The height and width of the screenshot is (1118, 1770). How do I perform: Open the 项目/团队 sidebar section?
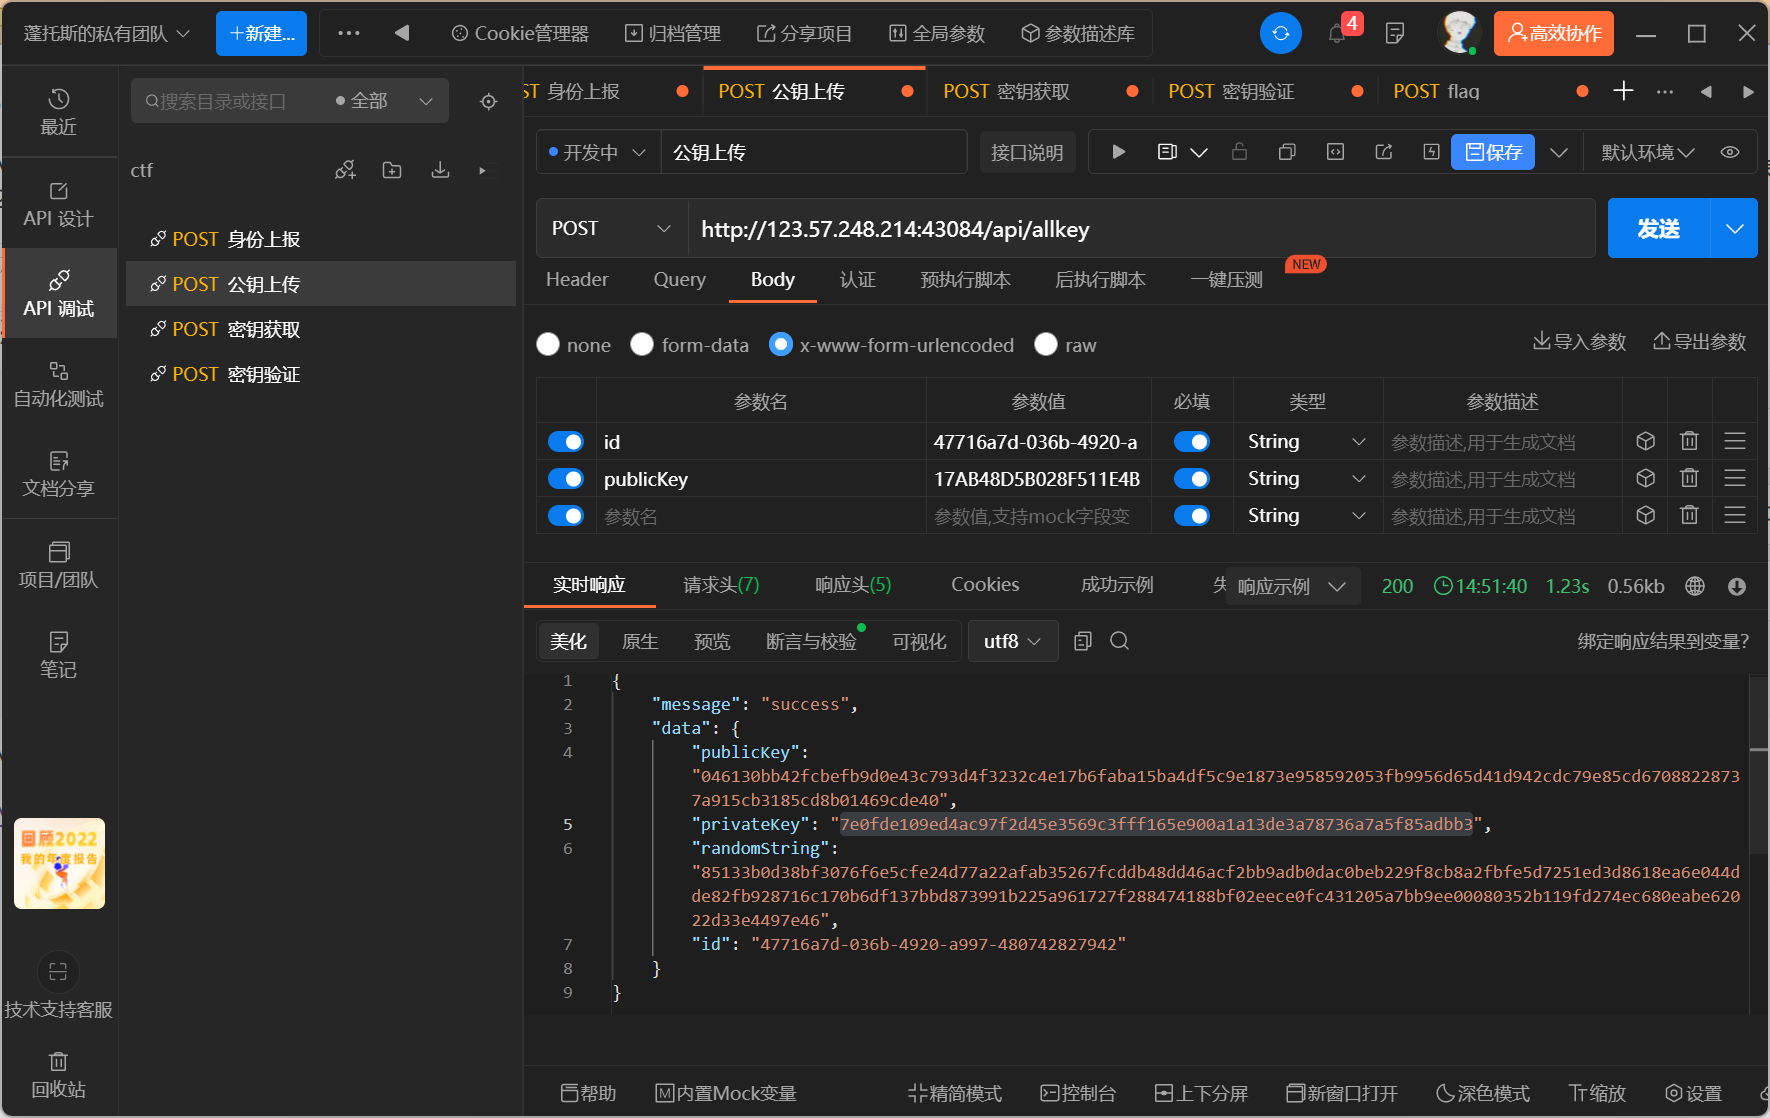click(59, 565)
